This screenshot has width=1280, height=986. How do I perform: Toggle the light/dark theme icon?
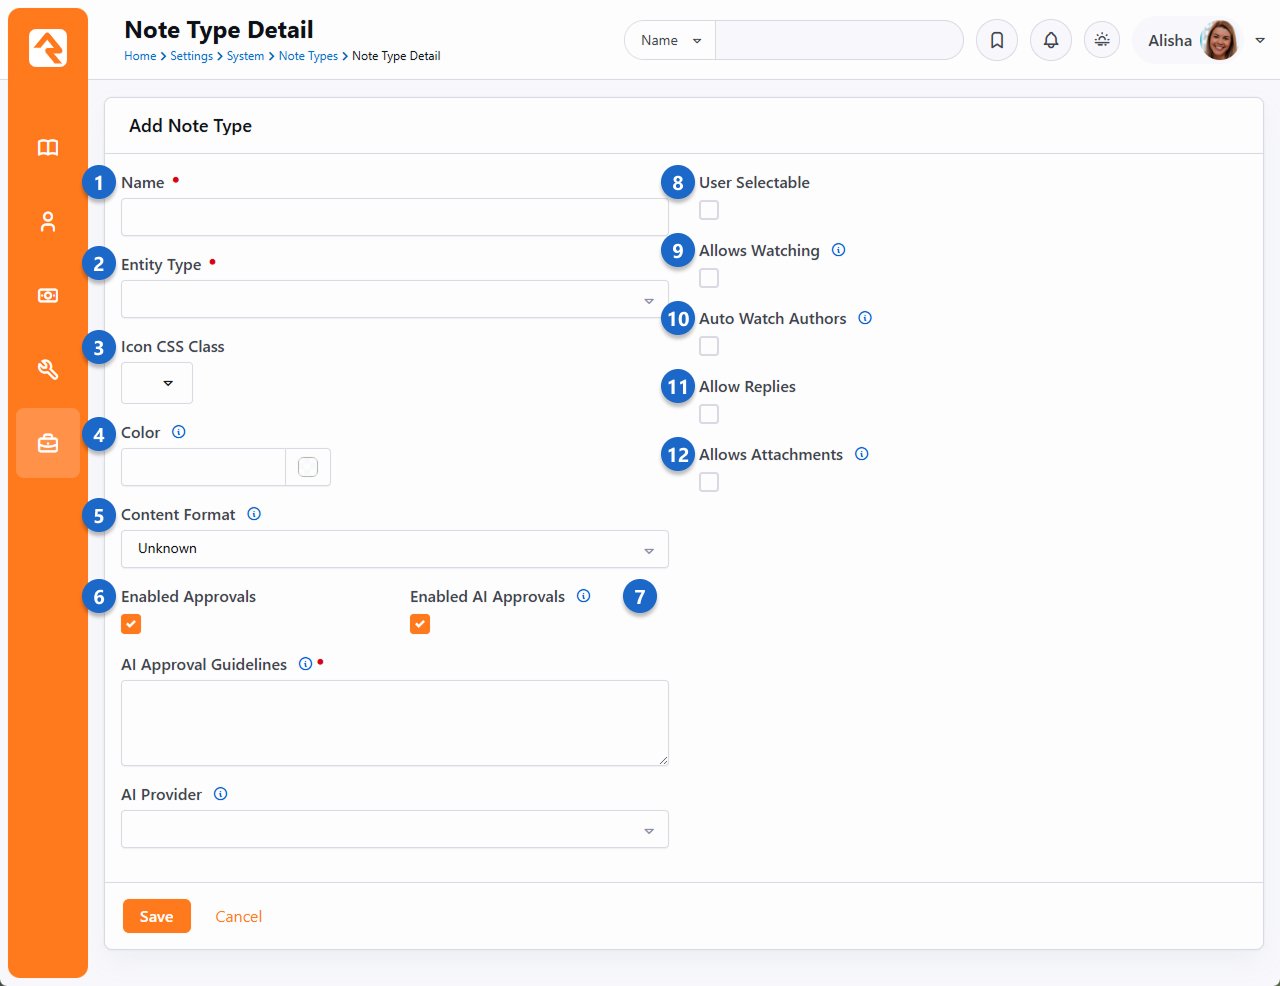tap(1102, 40)
